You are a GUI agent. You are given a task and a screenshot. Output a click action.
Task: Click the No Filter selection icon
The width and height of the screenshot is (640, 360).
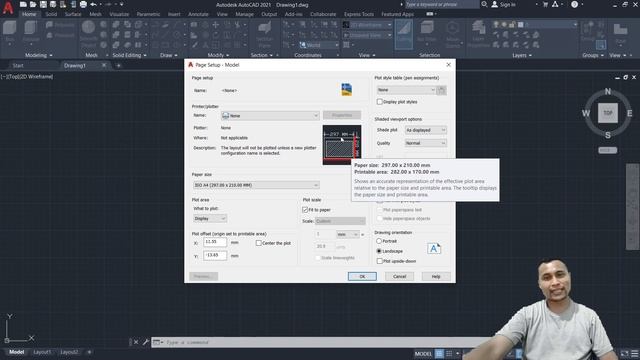[427, 33]
